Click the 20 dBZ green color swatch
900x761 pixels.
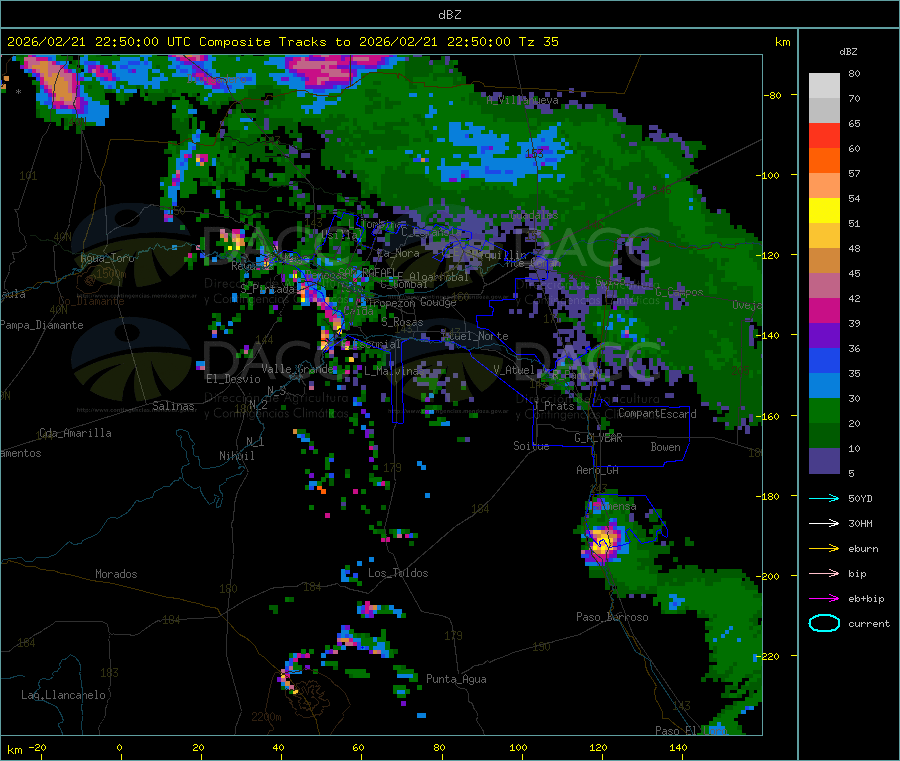tap(824, 410)
